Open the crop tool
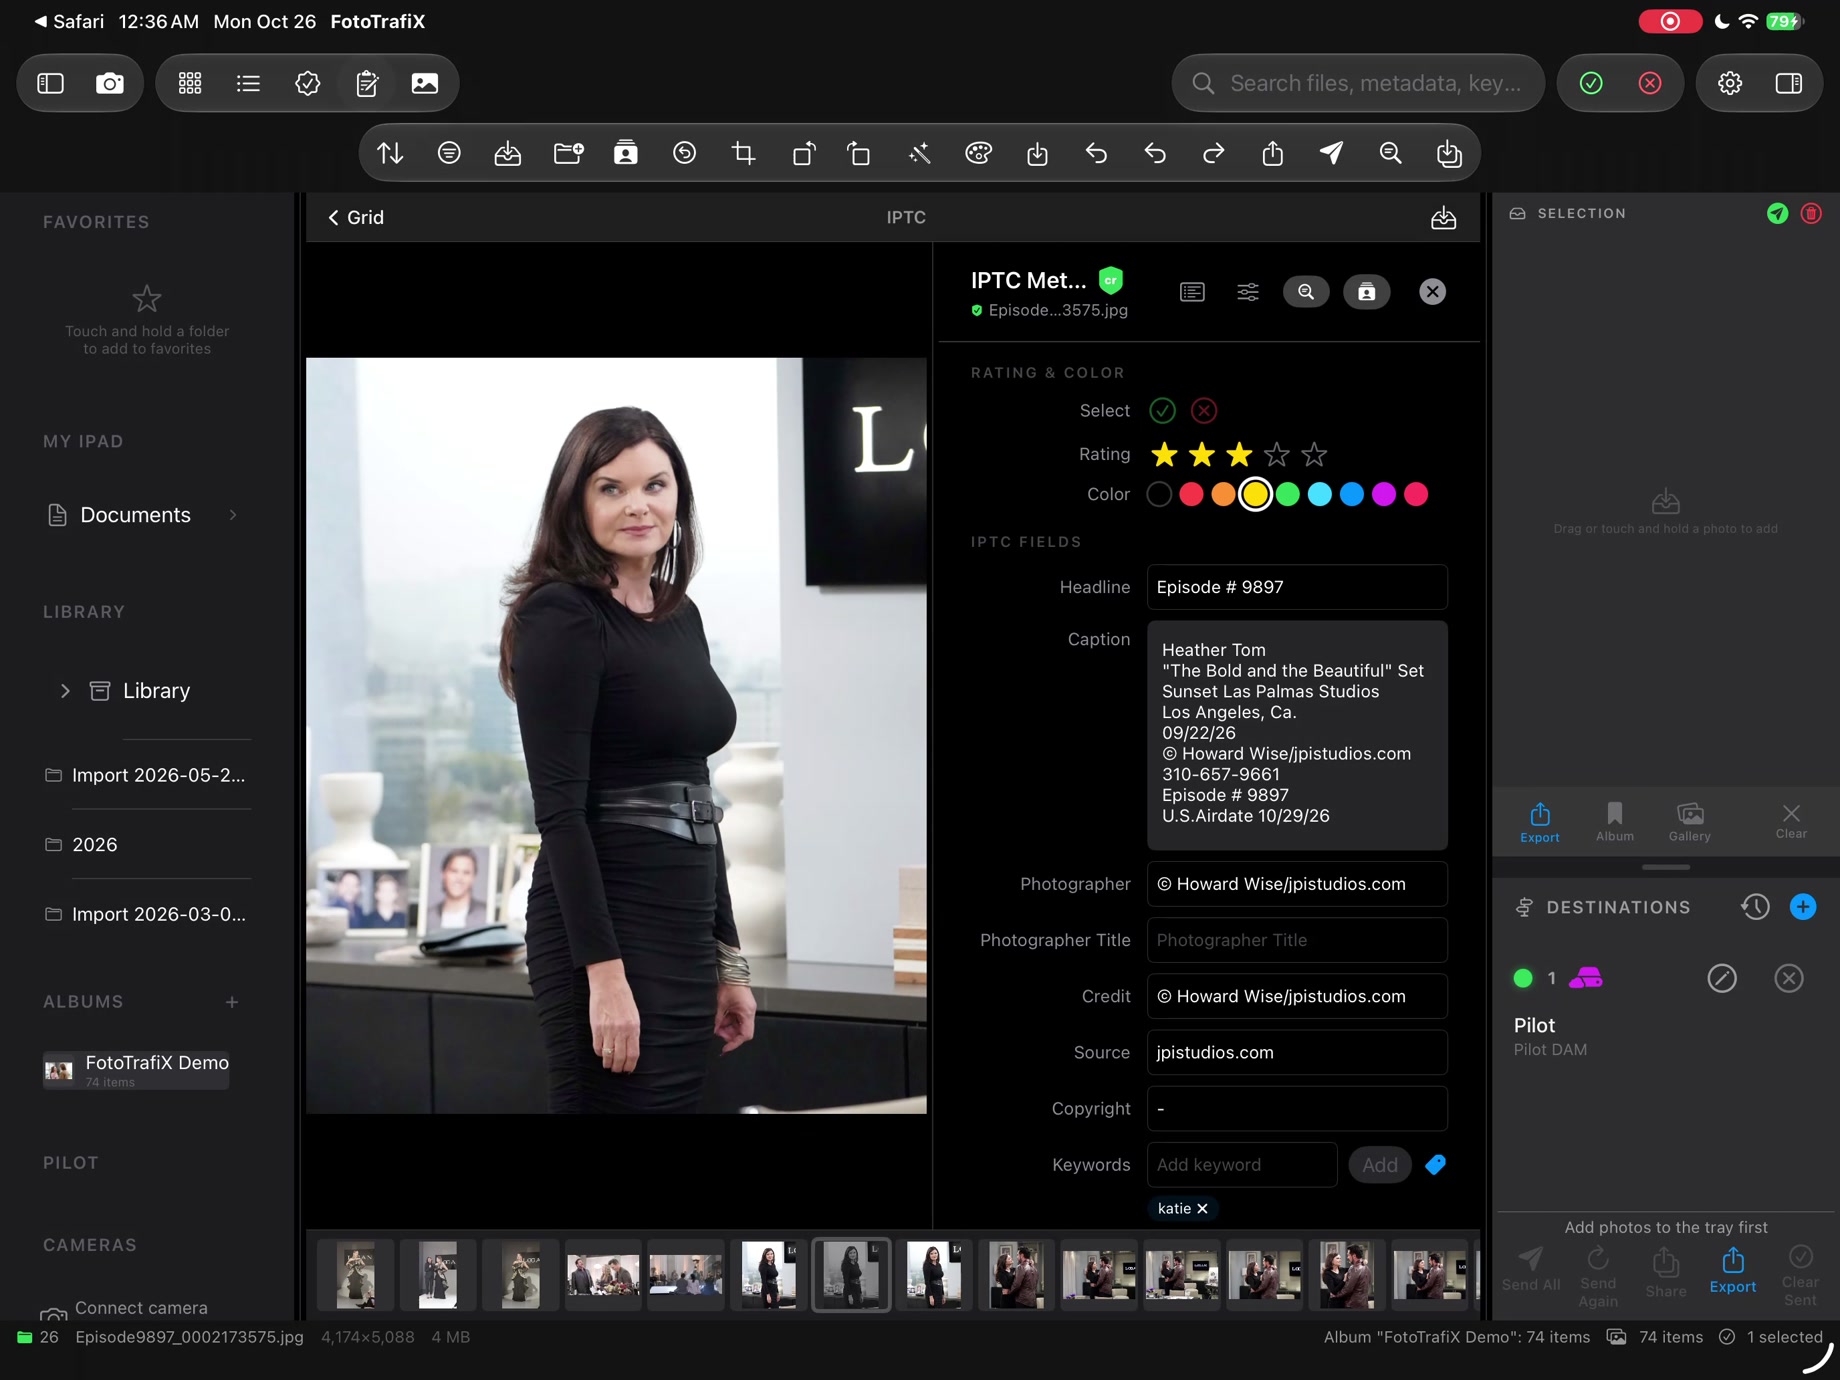 click(743, 153)
